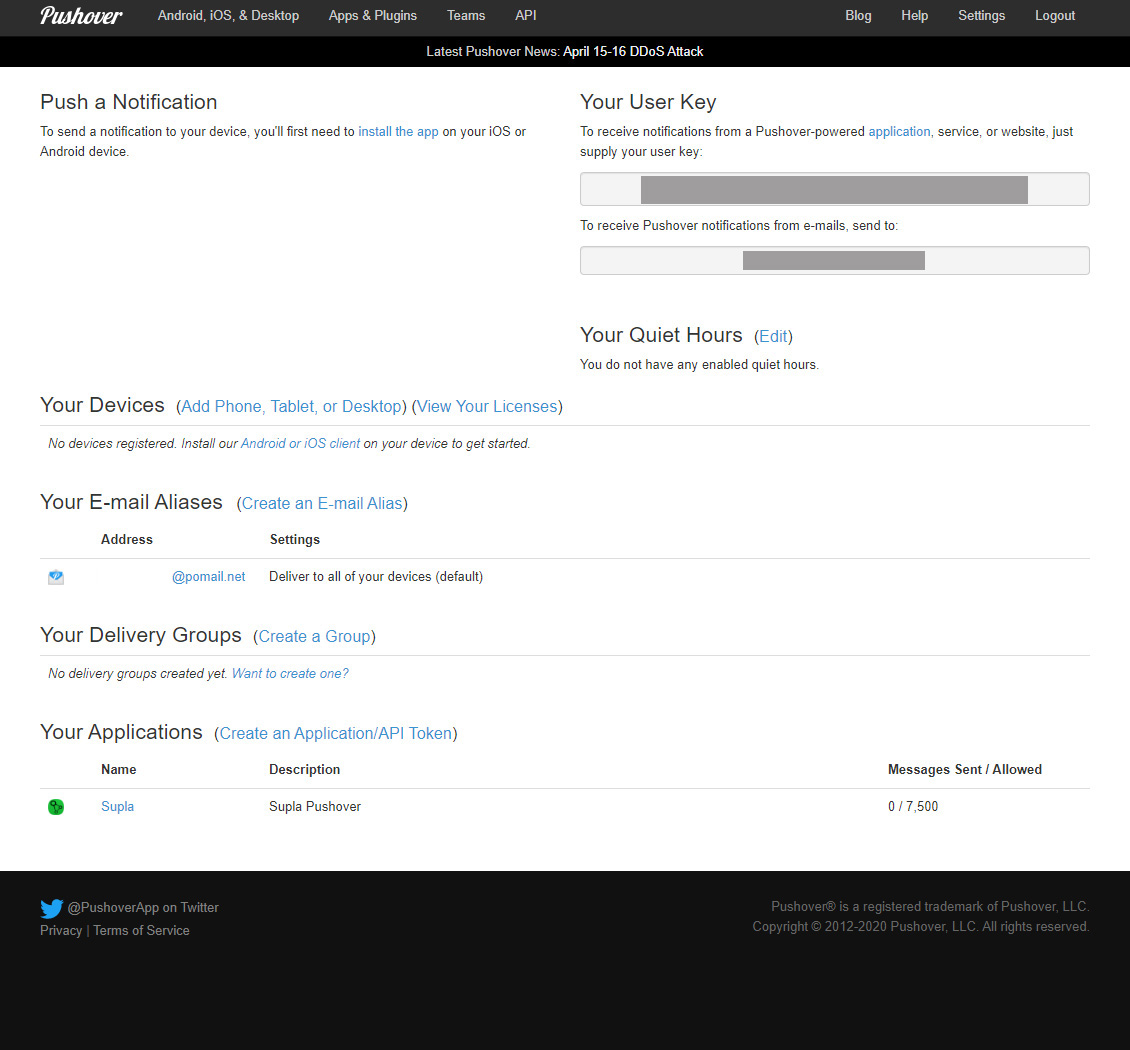
Task: View Your Licenses
Action: click(x=487, y=406)
